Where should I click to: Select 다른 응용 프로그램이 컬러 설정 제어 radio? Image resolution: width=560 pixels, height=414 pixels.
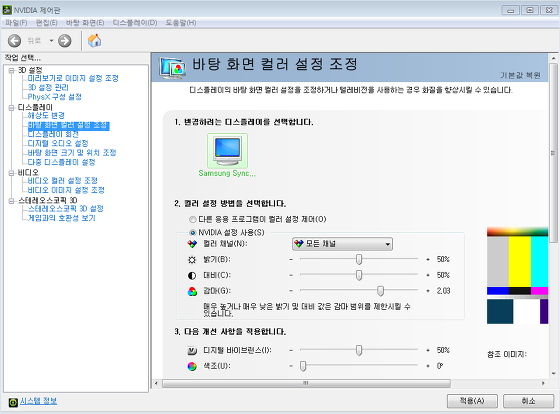tap(193, 219)
